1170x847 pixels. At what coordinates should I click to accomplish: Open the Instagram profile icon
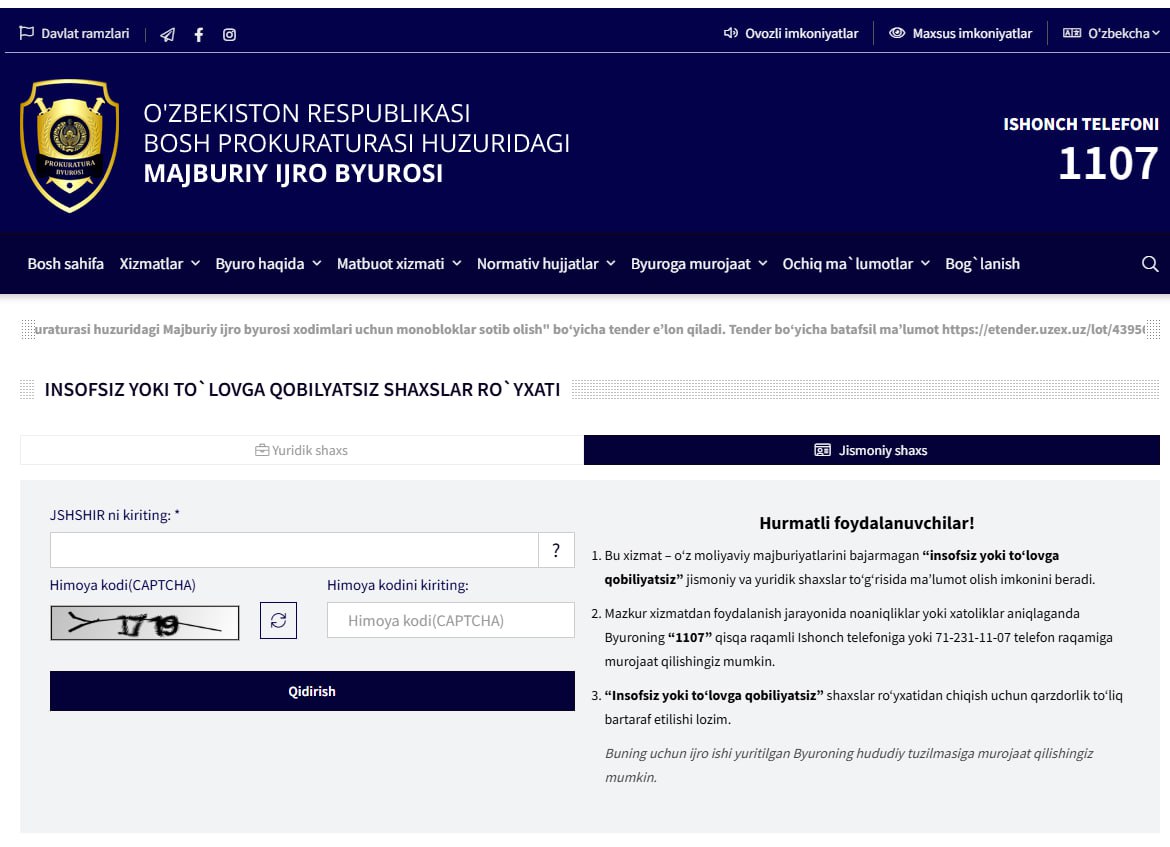(229, 34)
